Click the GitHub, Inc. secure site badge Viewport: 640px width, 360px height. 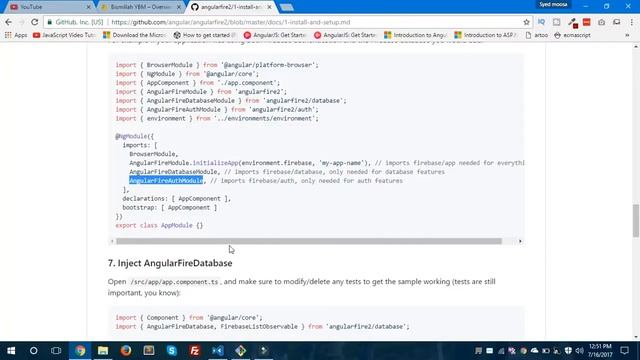pyautogui.click(x=76, y=22)
